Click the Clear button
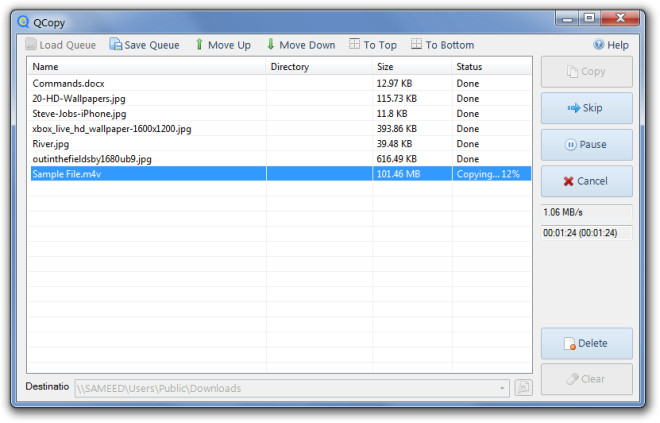 pos(586,379)
